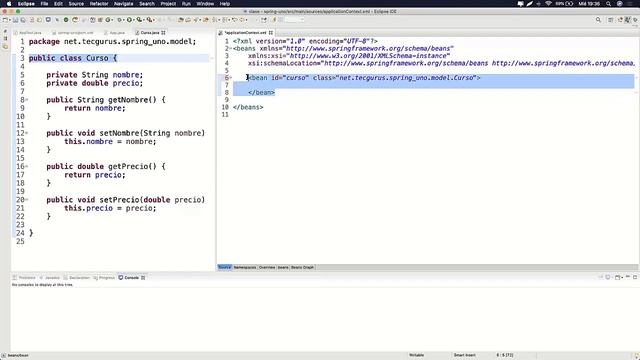Select the Java perspective icon

[628, 20]
